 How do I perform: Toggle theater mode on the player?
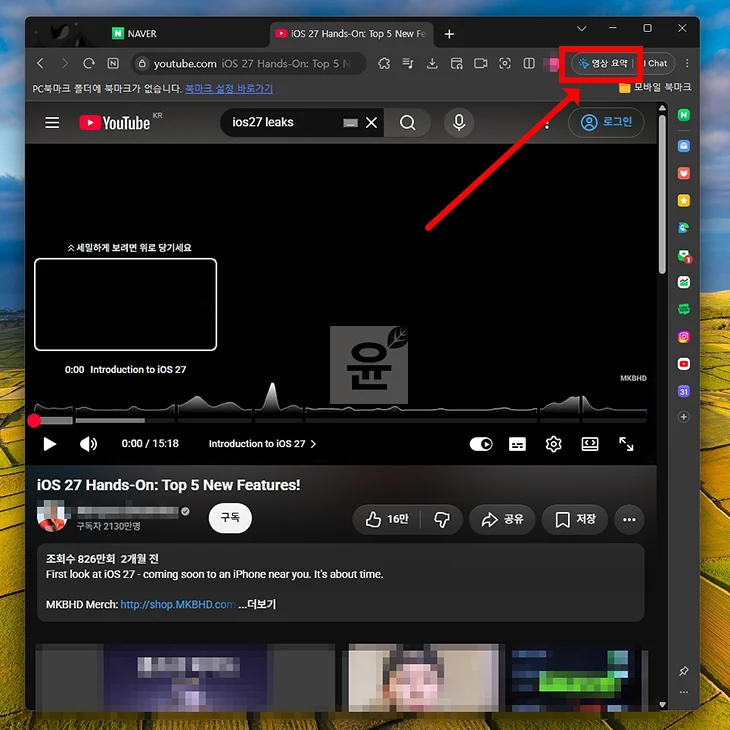coord(590,444)
